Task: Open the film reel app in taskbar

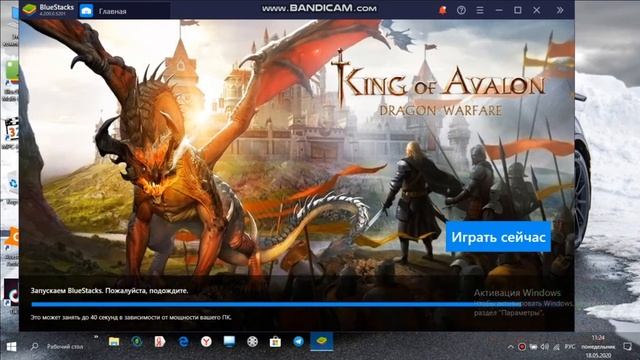Action: (x=253, y=342)
